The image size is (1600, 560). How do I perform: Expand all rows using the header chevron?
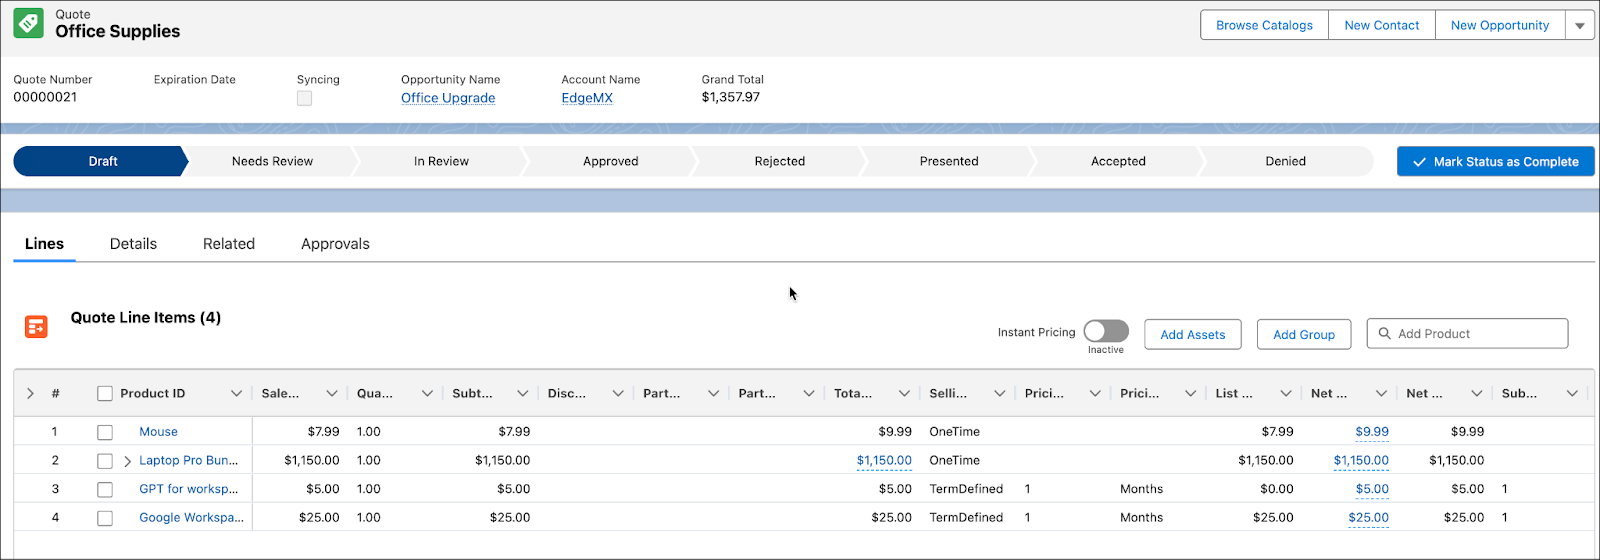[30, 394]
